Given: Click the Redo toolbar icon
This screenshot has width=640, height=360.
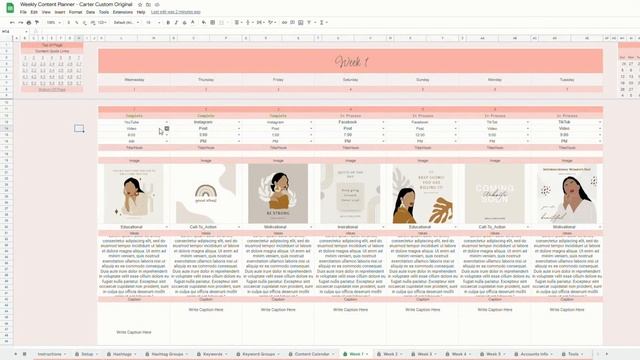Looking at the screenshot, I should click(x=20, y=22).
